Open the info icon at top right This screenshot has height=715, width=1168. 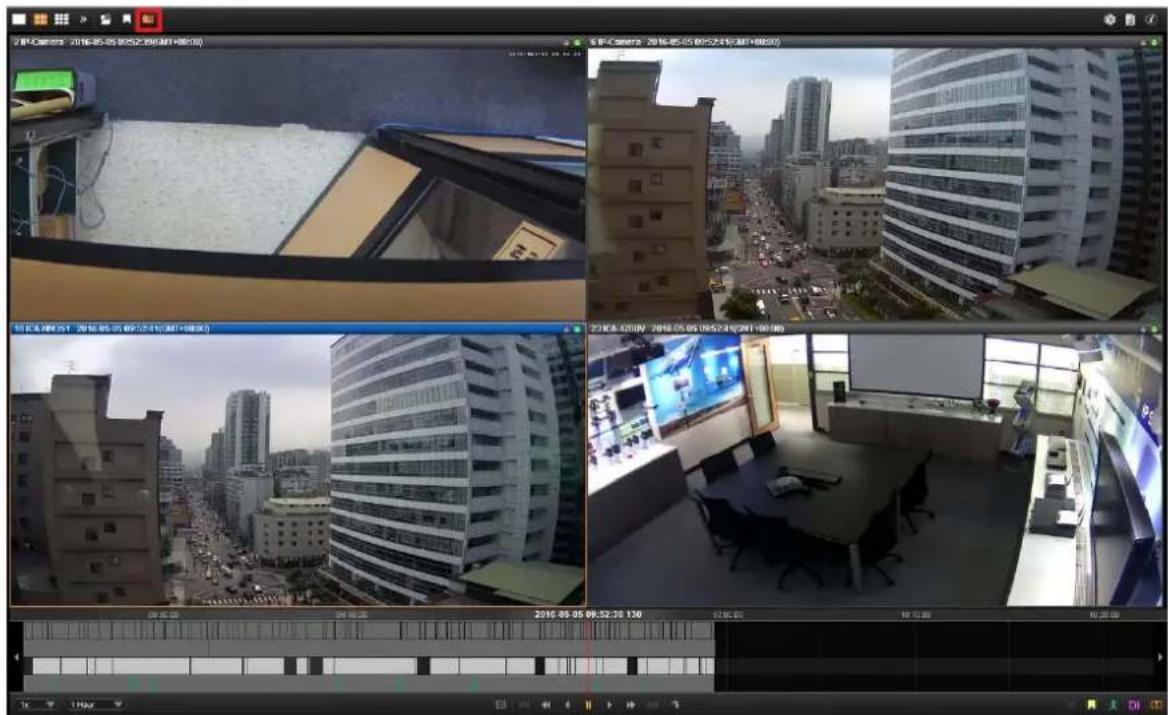tap(1151, 20)
